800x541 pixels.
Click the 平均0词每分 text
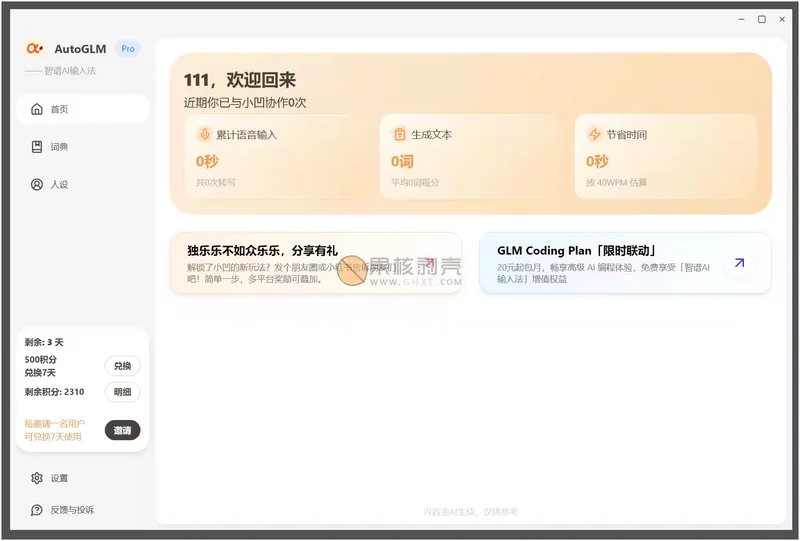415,182
